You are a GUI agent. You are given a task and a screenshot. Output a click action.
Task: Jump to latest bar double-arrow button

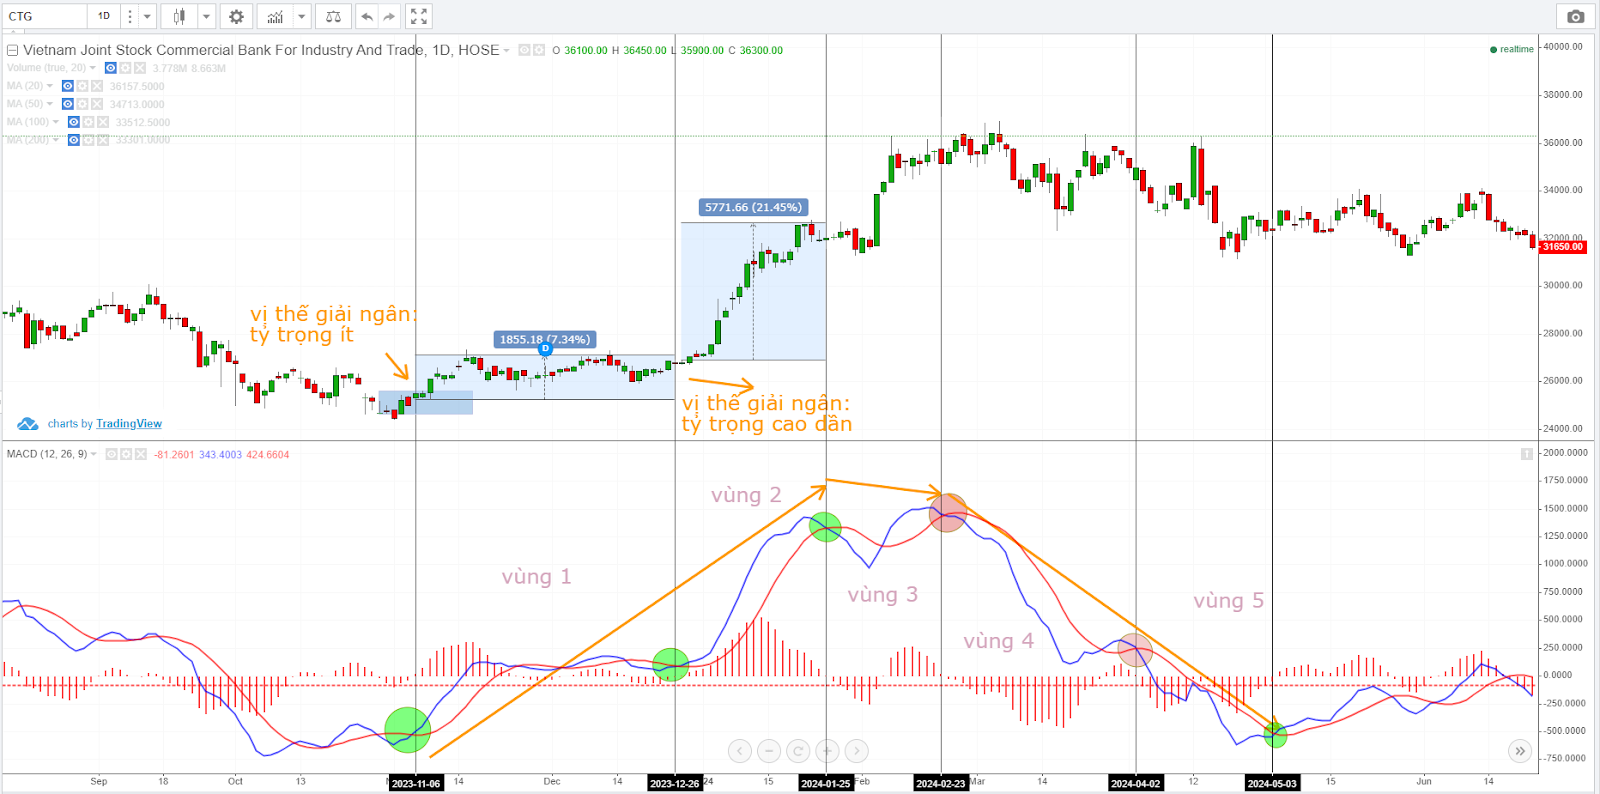1520,751
